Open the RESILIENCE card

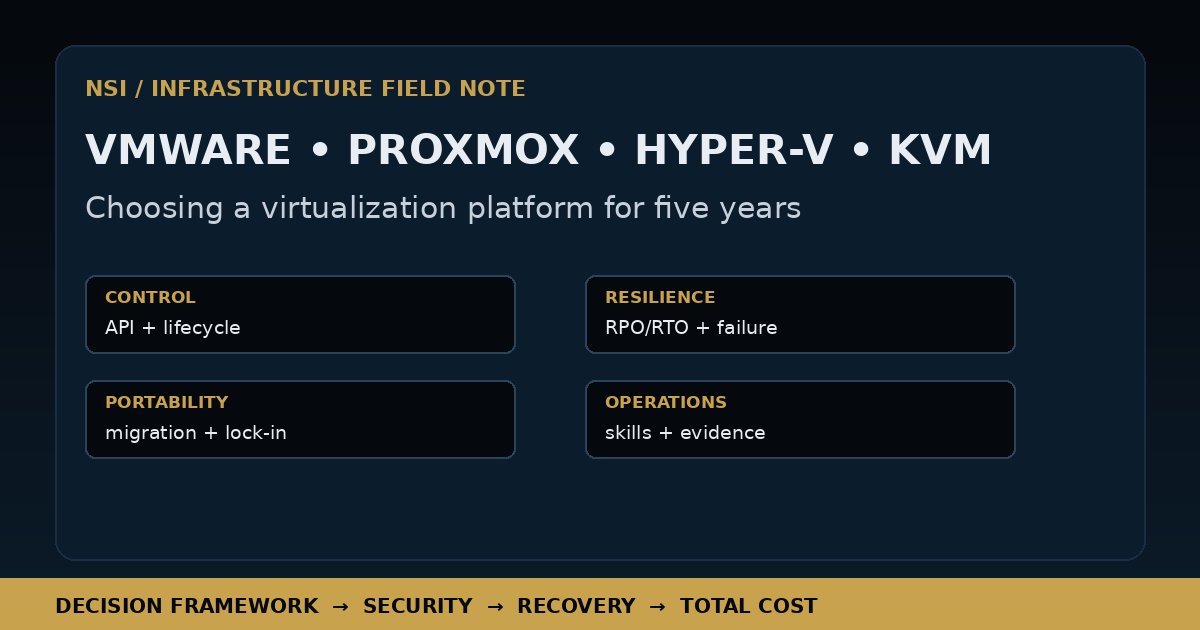[x=800, y=314]
